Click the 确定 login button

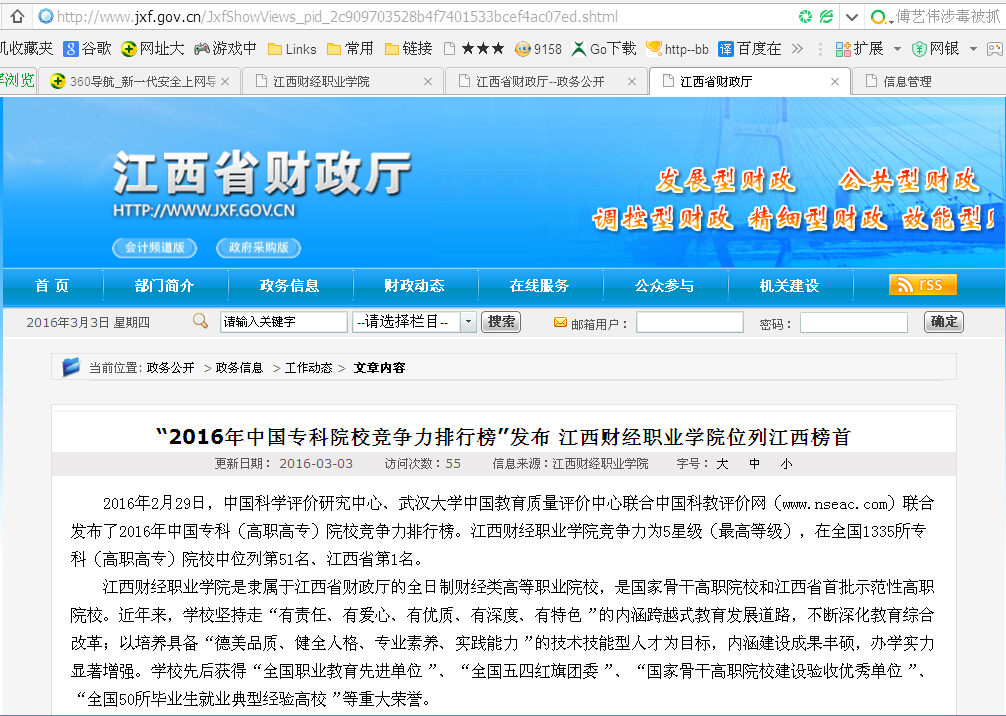point(944,322)
